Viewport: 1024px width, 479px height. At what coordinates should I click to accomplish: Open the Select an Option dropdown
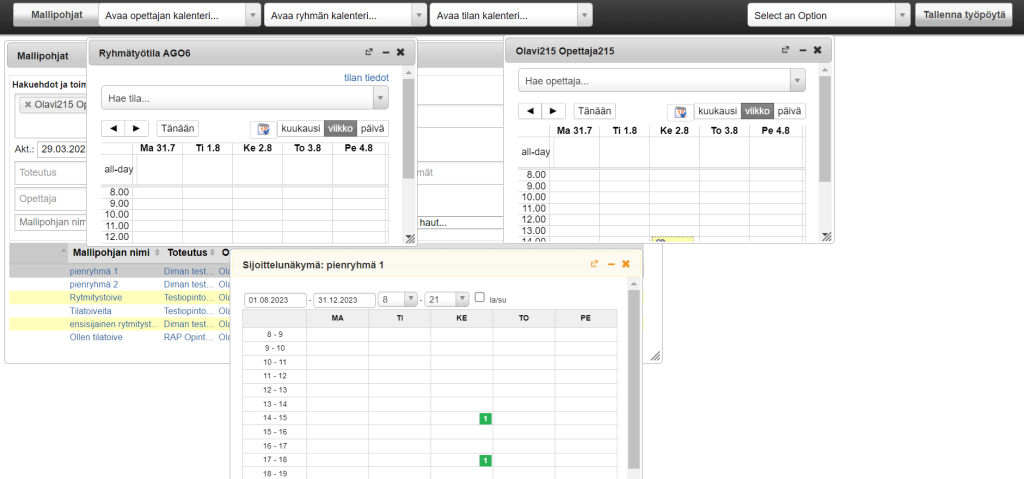(829, 15)
